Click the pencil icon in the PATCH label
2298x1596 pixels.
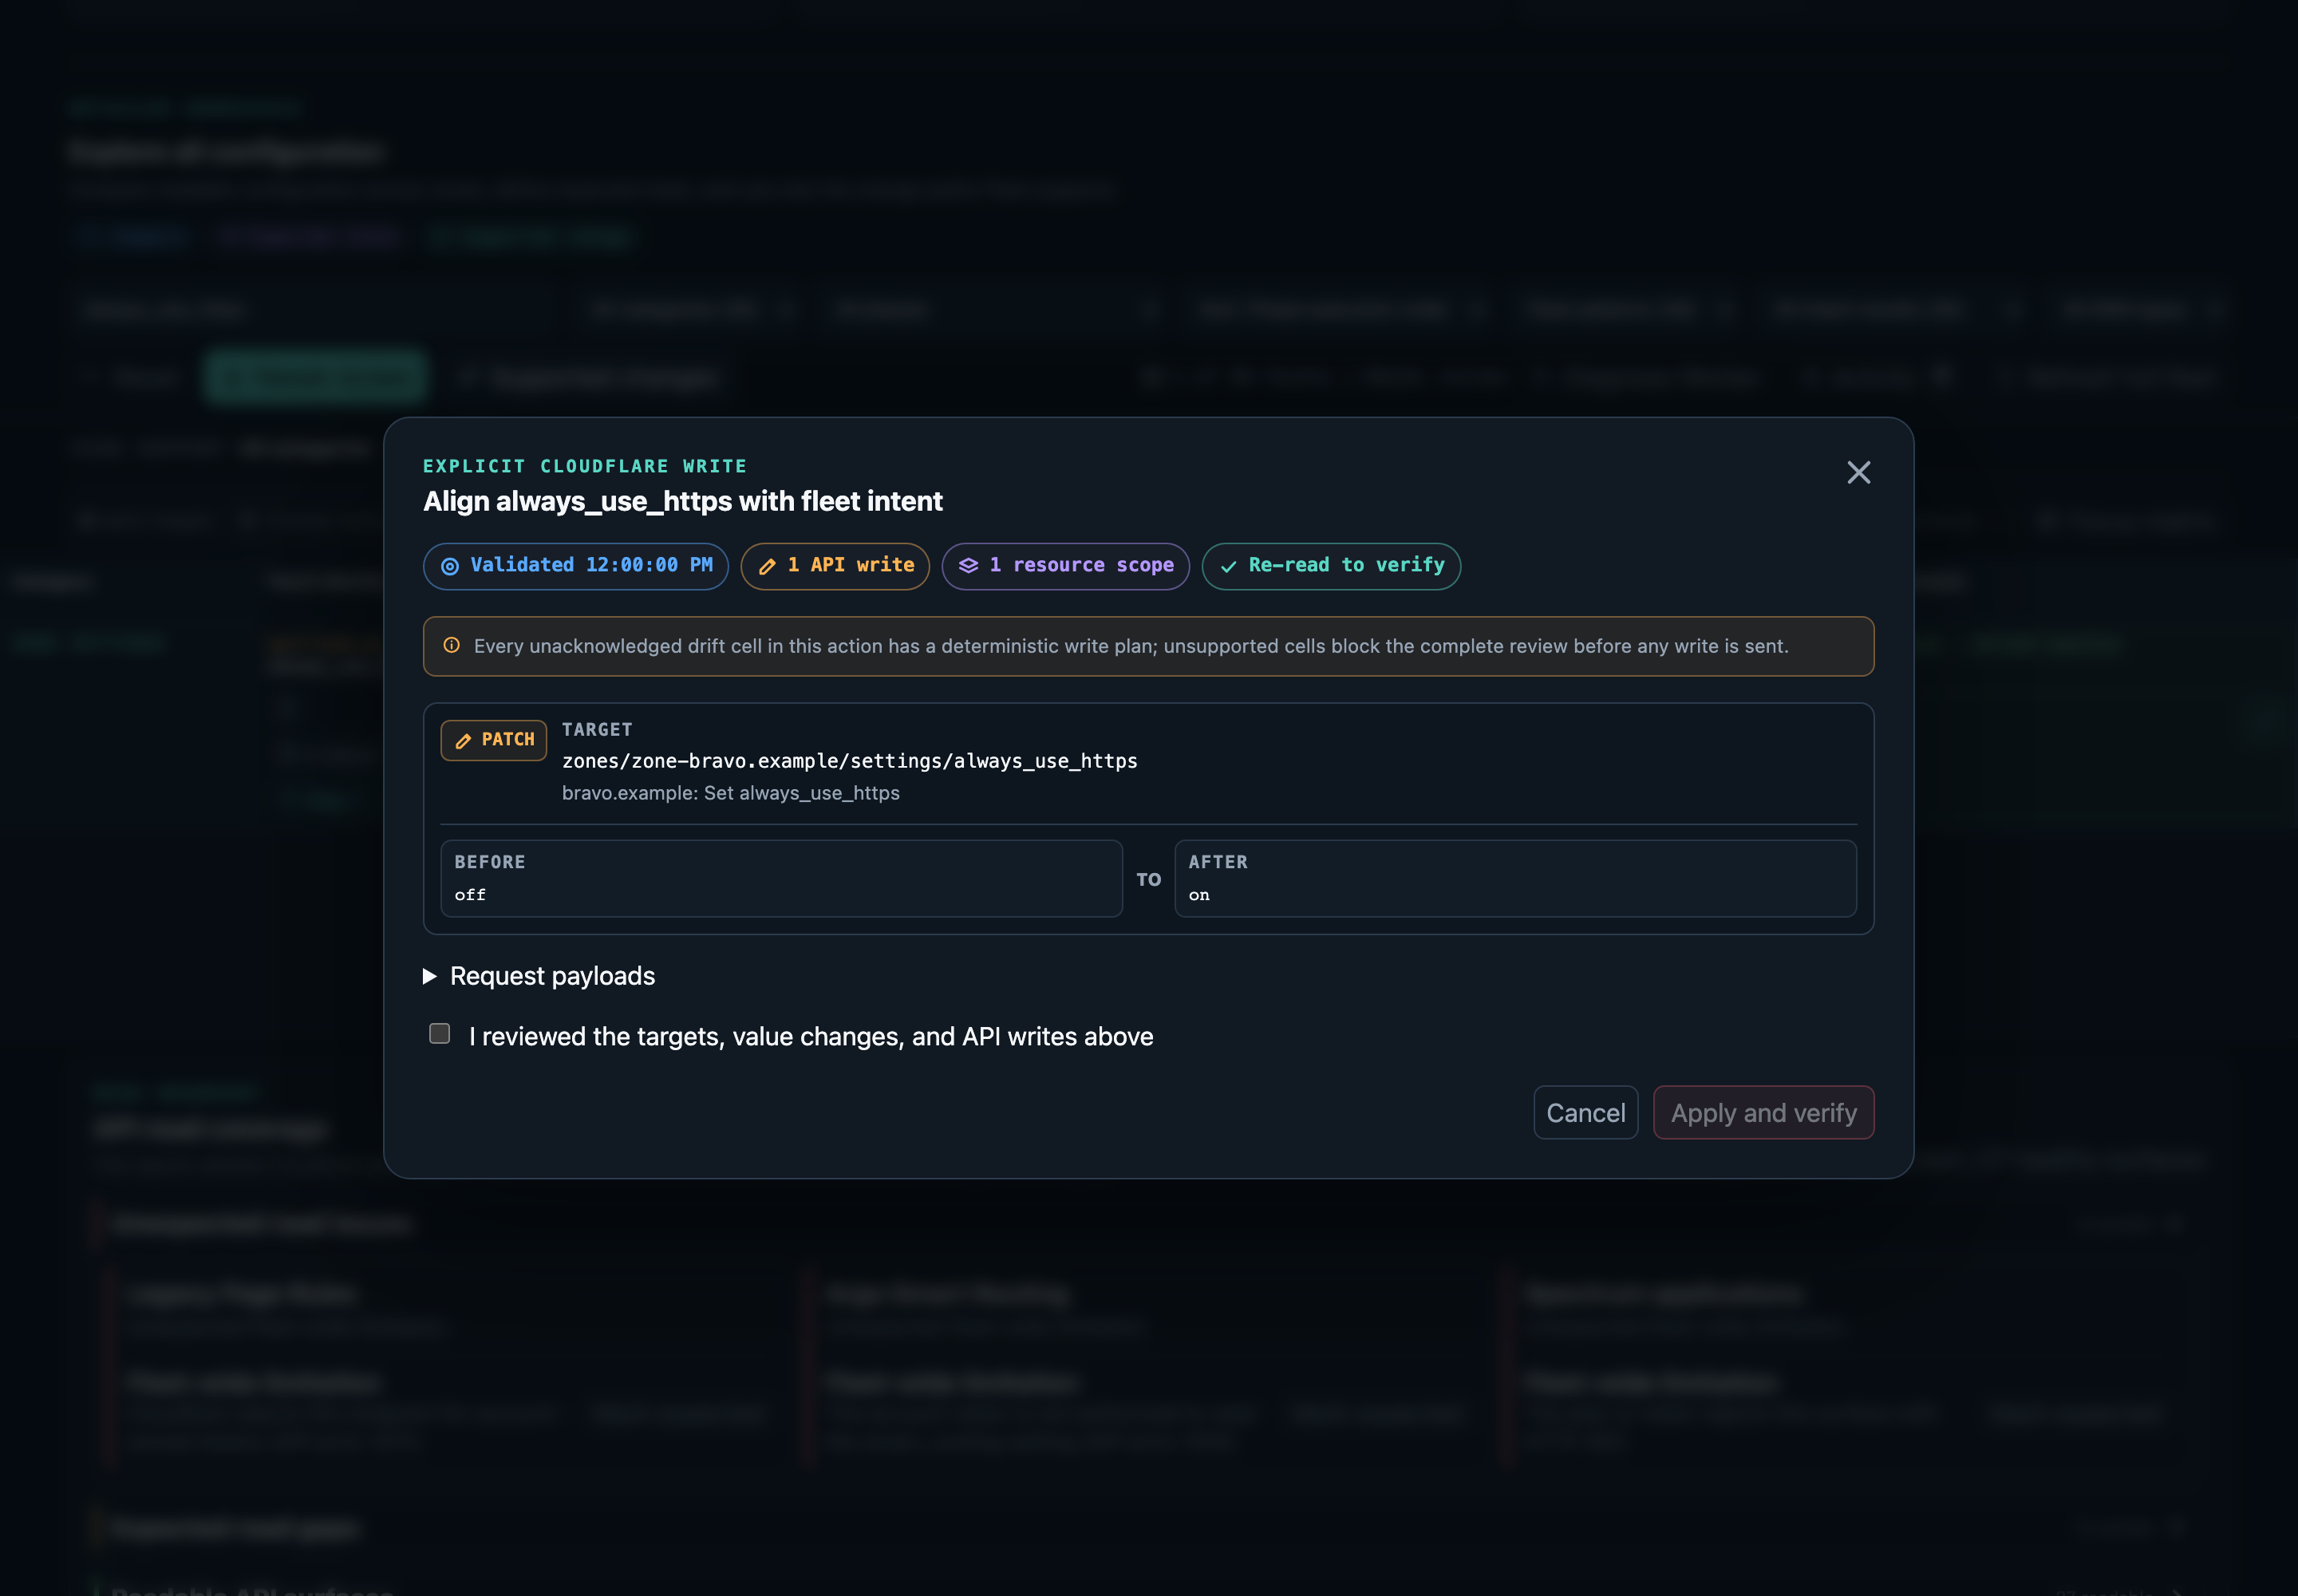pyautogui.click(x=463, y=741)
